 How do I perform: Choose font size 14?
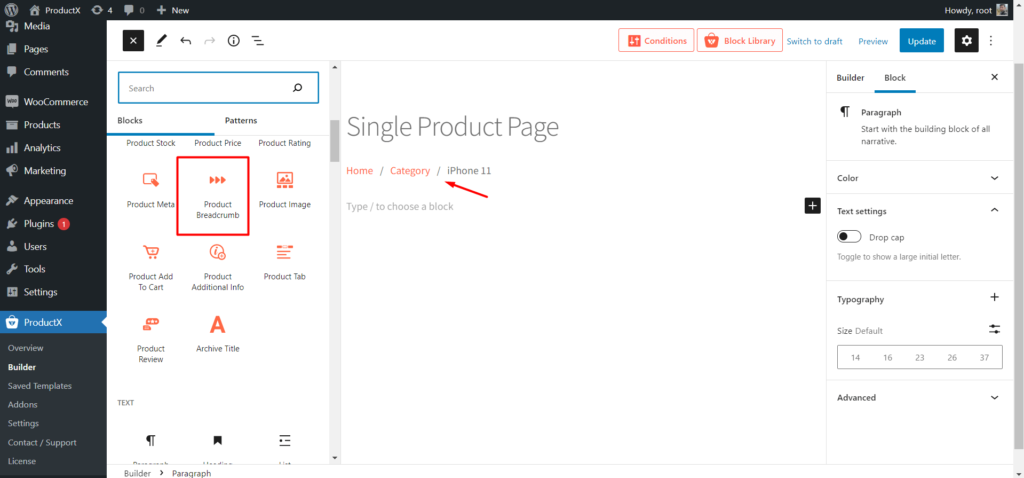[856, 357]
